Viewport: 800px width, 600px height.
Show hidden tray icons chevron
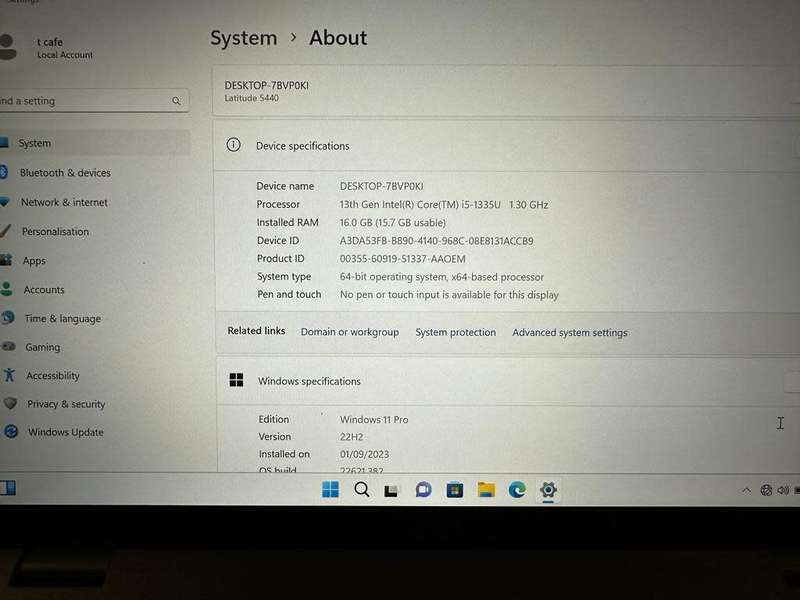coord(746,490)
